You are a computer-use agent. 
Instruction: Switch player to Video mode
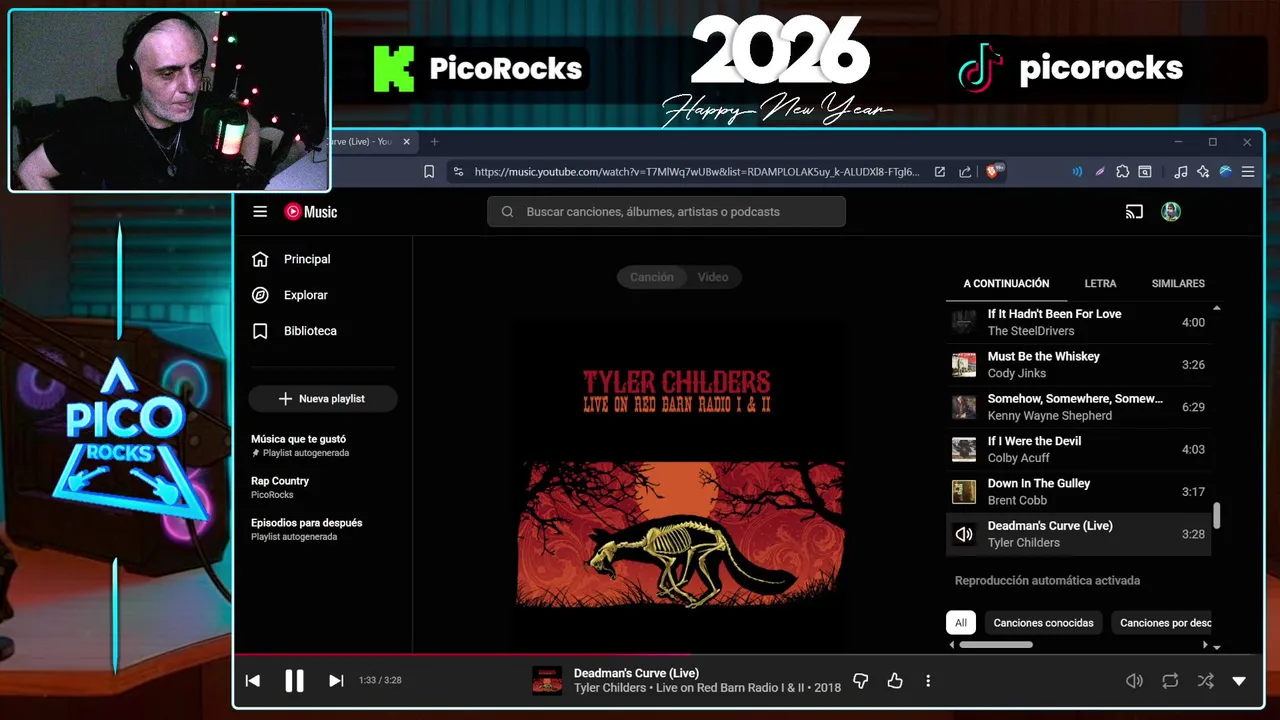(713, 277)
